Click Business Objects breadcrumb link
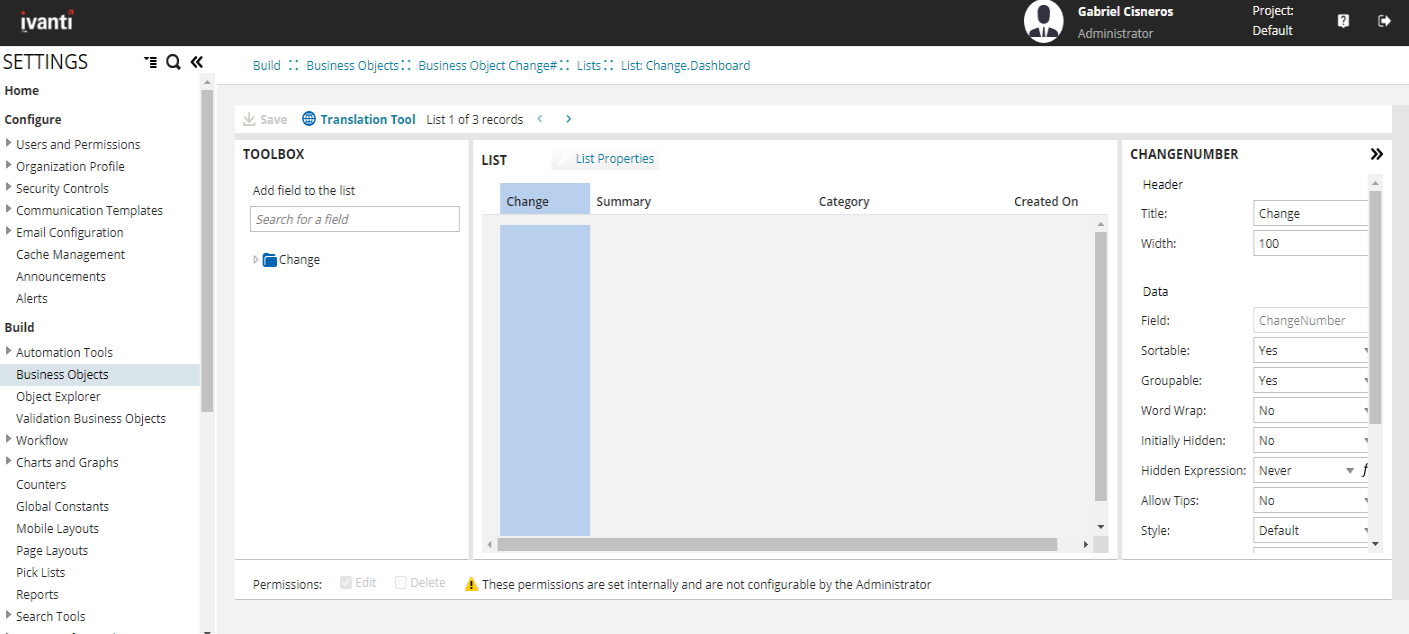 [352, 66]
